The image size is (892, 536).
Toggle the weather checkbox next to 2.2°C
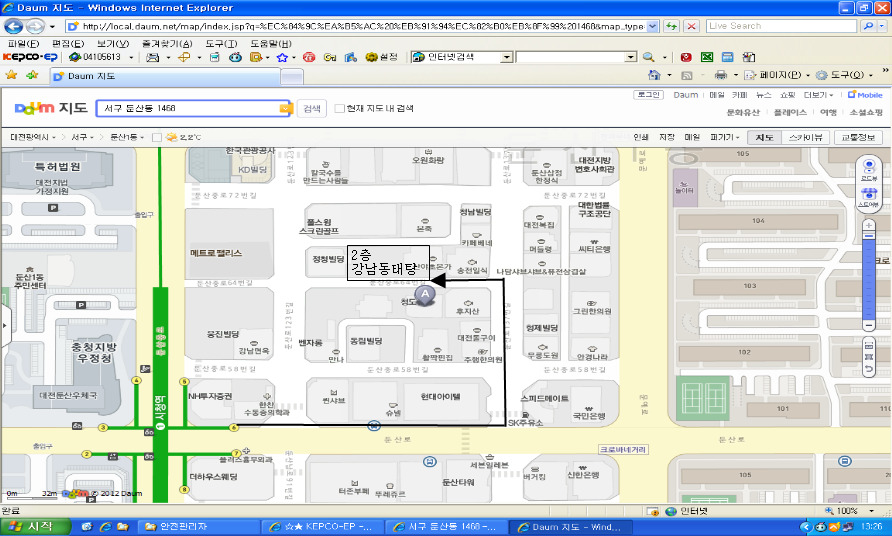tap(157, 137)
